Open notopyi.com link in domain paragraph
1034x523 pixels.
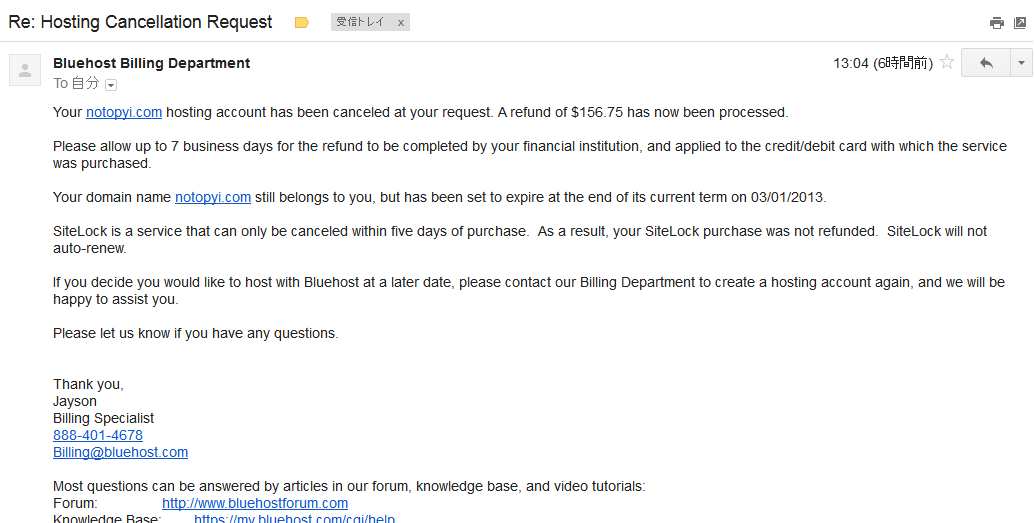click(212, 197)
